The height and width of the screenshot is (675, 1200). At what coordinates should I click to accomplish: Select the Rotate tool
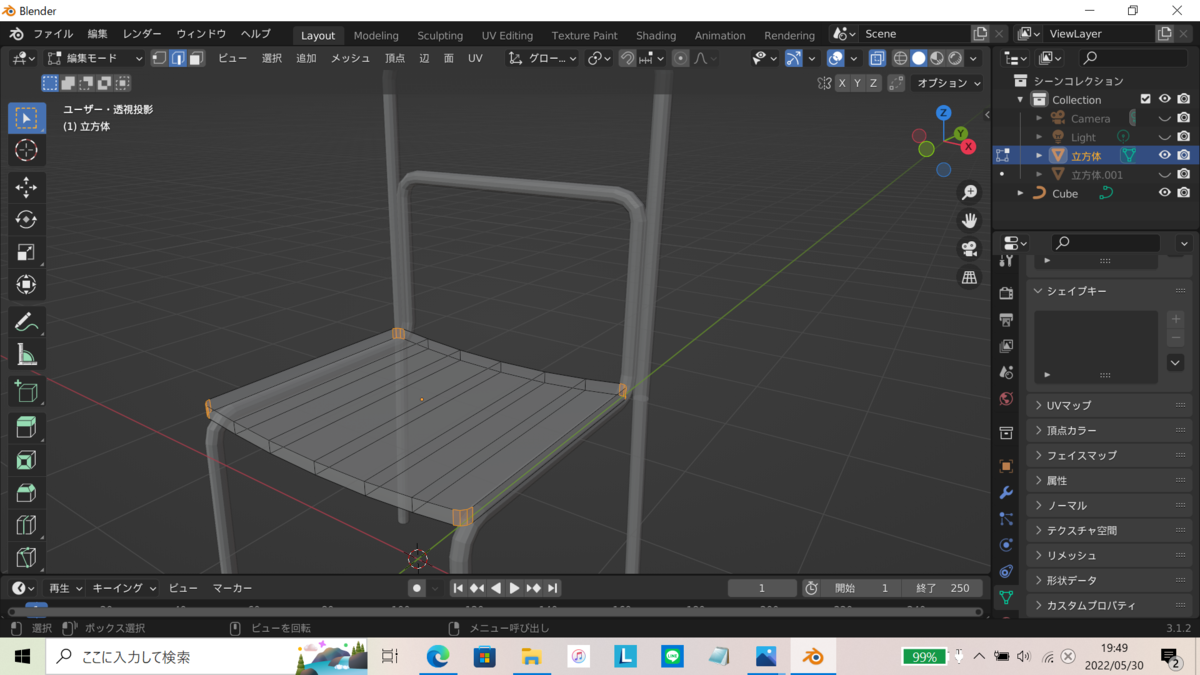tap(27, 219)
